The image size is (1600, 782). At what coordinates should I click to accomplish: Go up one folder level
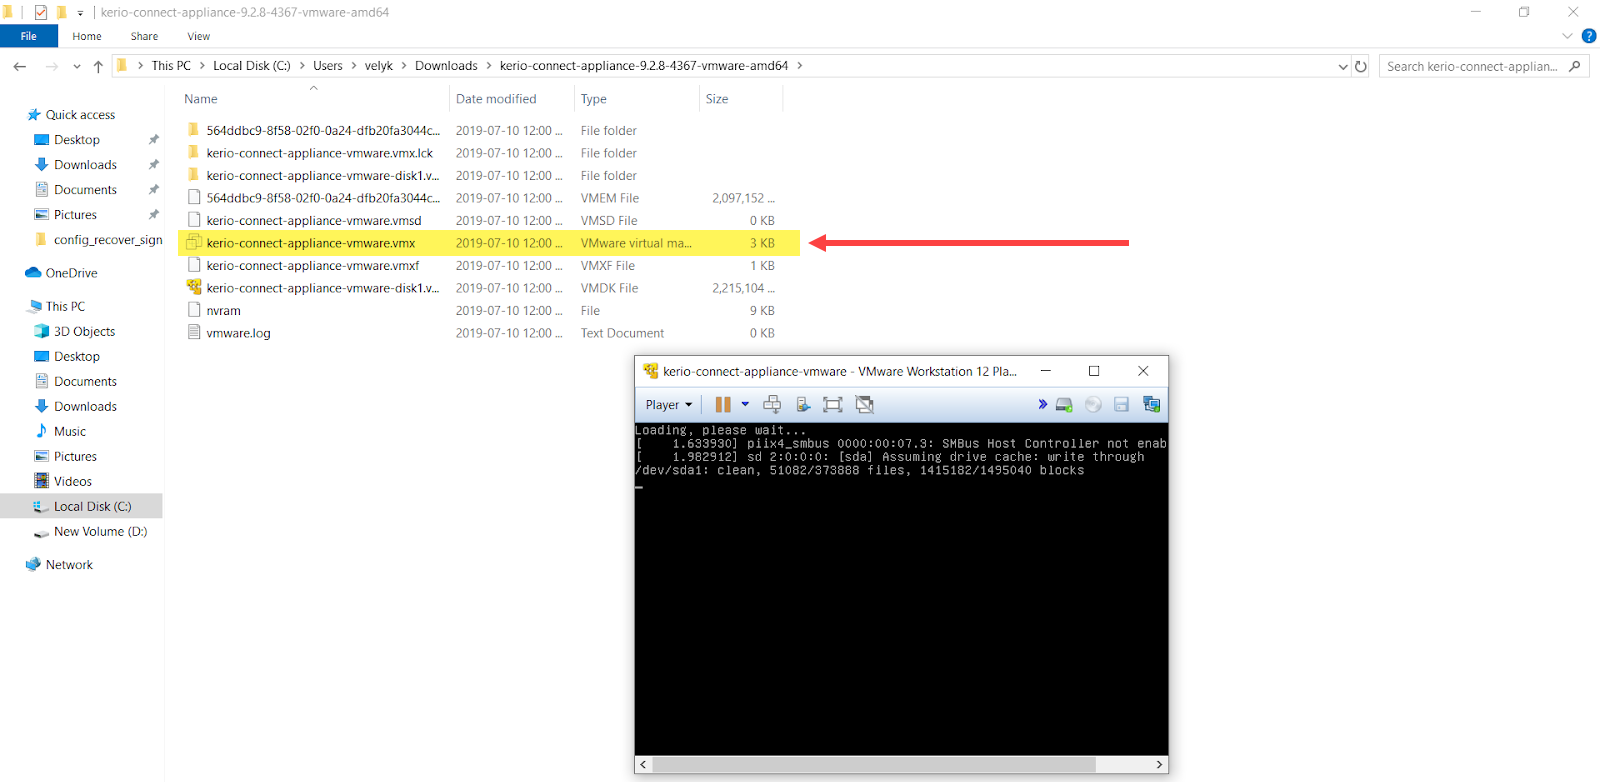98,66
